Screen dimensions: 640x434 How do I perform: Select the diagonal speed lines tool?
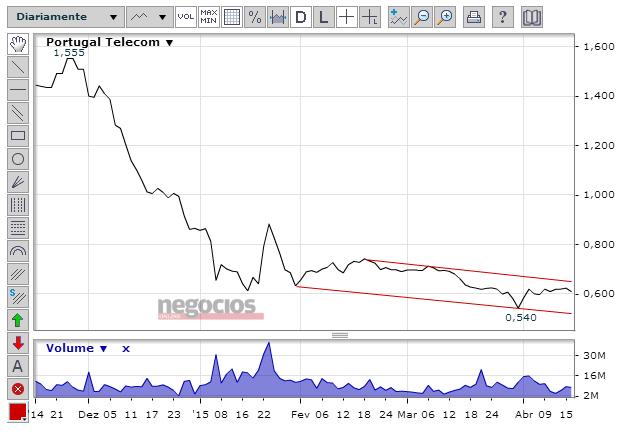(18, 274)
